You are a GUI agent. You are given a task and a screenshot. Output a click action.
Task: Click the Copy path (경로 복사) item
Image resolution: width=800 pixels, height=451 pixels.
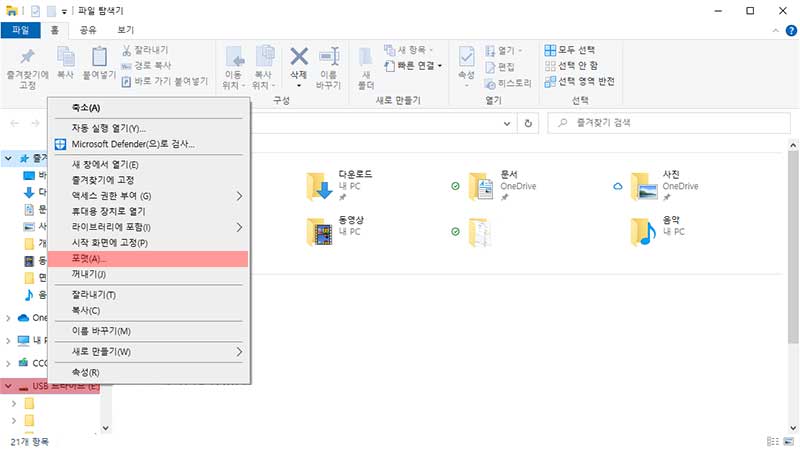coord(146,65)
